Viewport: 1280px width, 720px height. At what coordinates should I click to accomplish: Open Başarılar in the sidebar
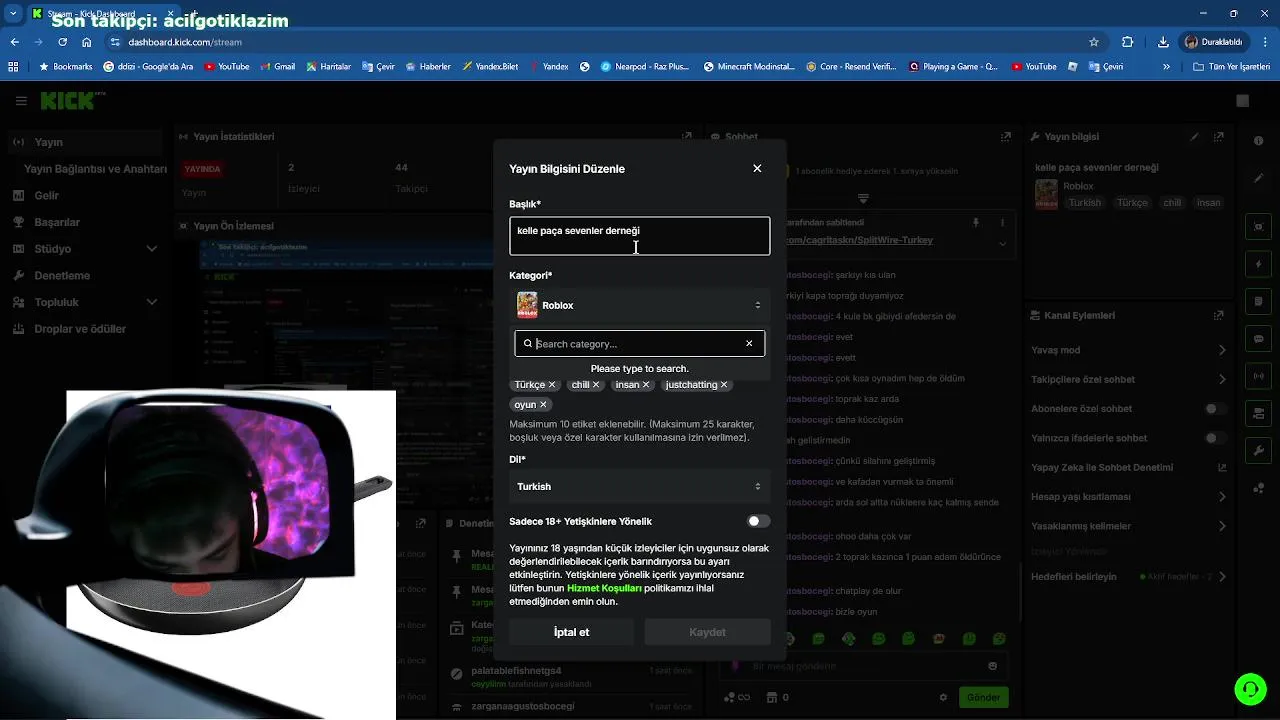pyautogui.click(x=57, y=222)
